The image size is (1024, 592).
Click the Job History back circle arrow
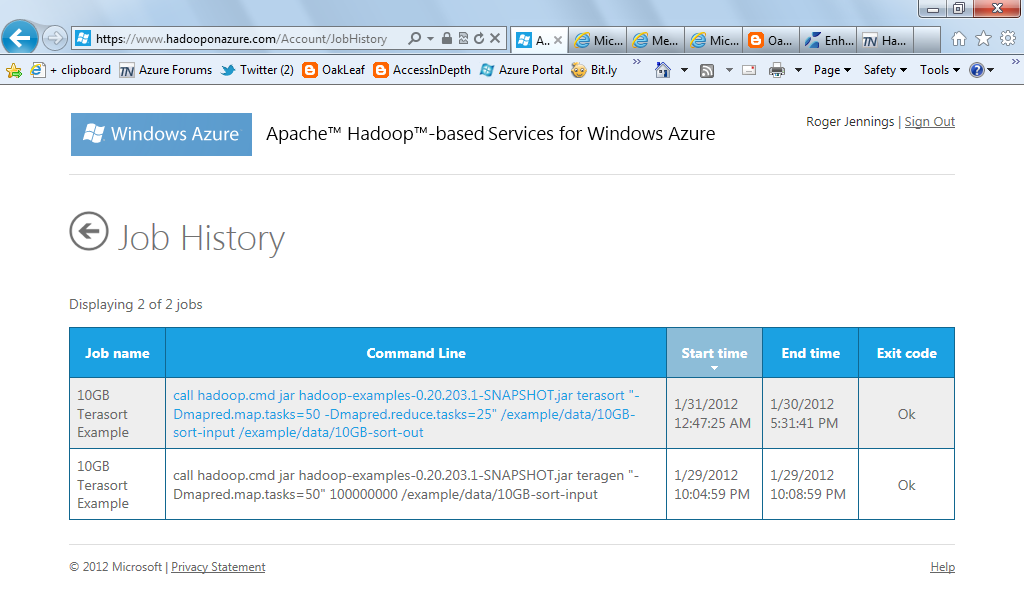coord(89,231)
